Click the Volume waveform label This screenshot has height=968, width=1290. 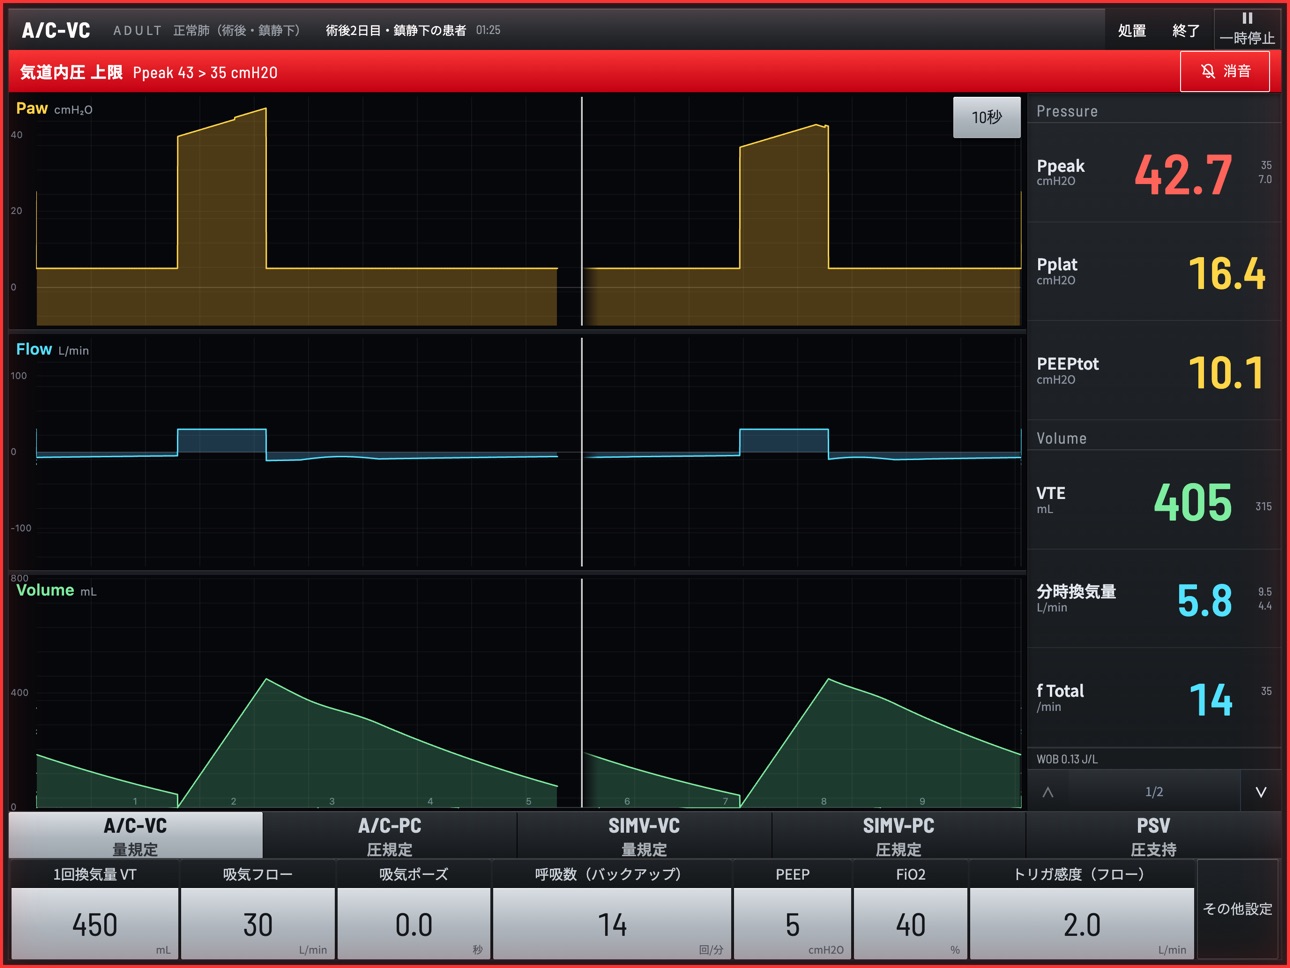click(45, 590)
